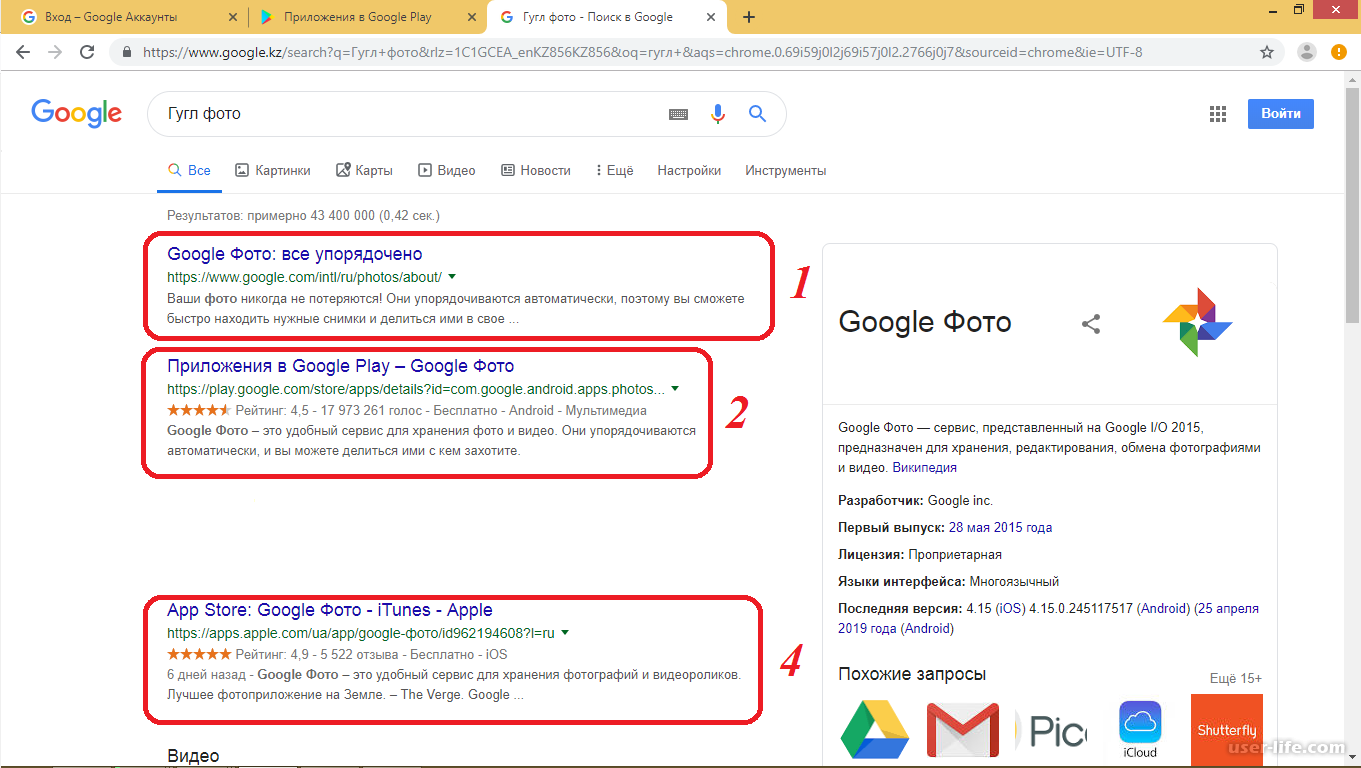The height and width of the screenshot is (768, 1361).
Task: Open 'Инструменты' search tools
Action: pos(786,171)
